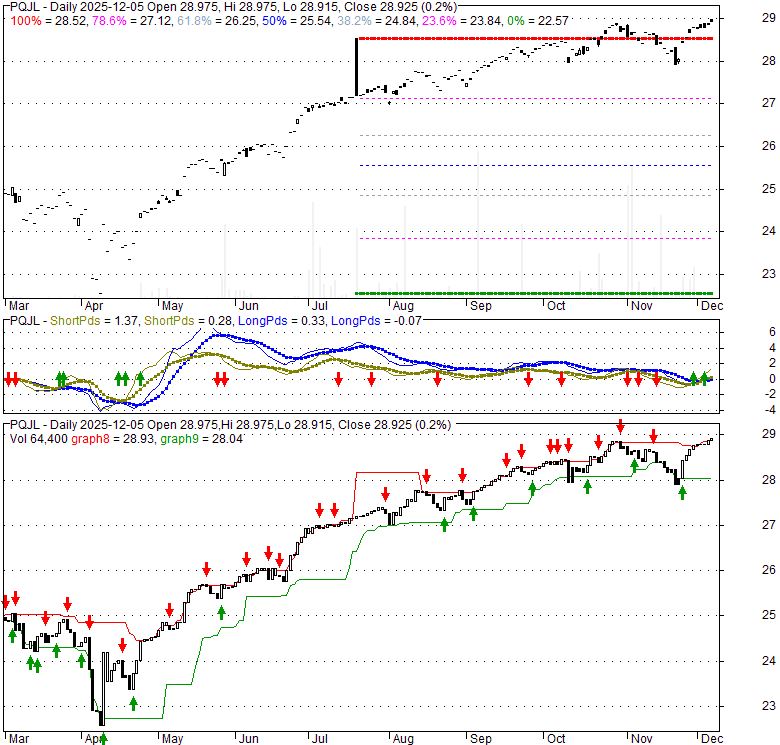
Task: Click the Dec month label under top chart
Action: coord(712,306)
